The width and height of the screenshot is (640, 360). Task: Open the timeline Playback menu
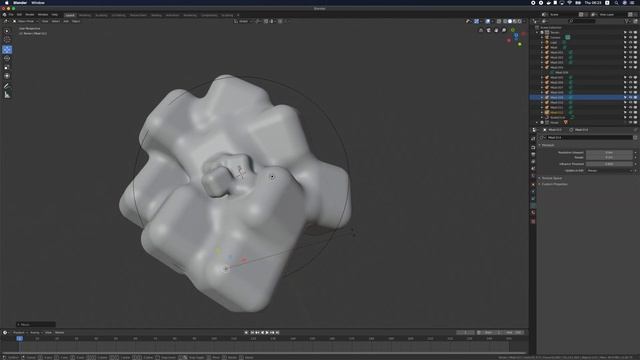19,333
